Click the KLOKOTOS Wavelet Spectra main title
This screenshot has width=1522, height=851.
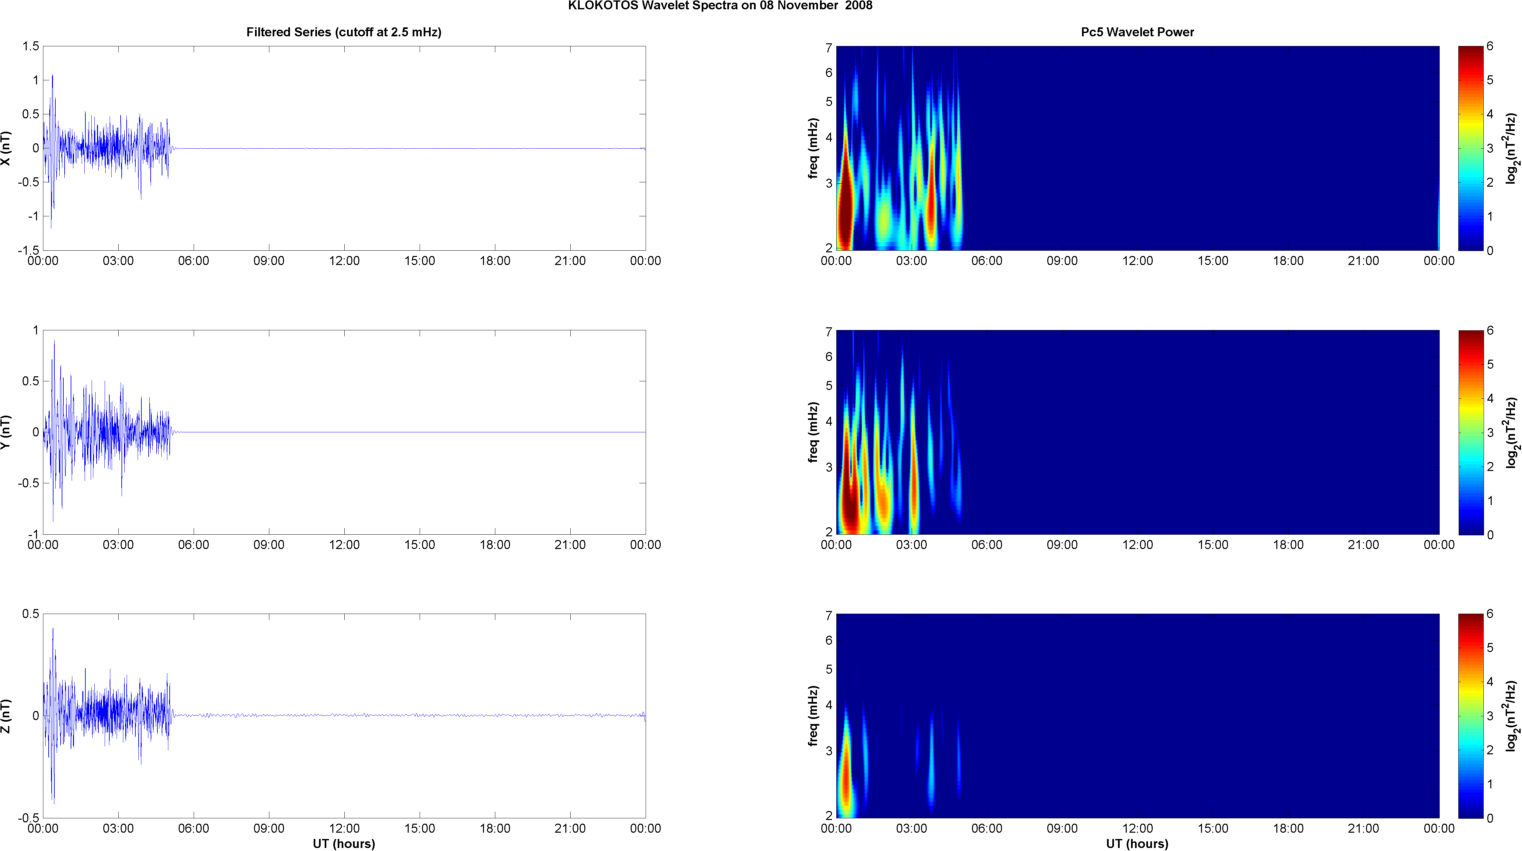(720, 6)
